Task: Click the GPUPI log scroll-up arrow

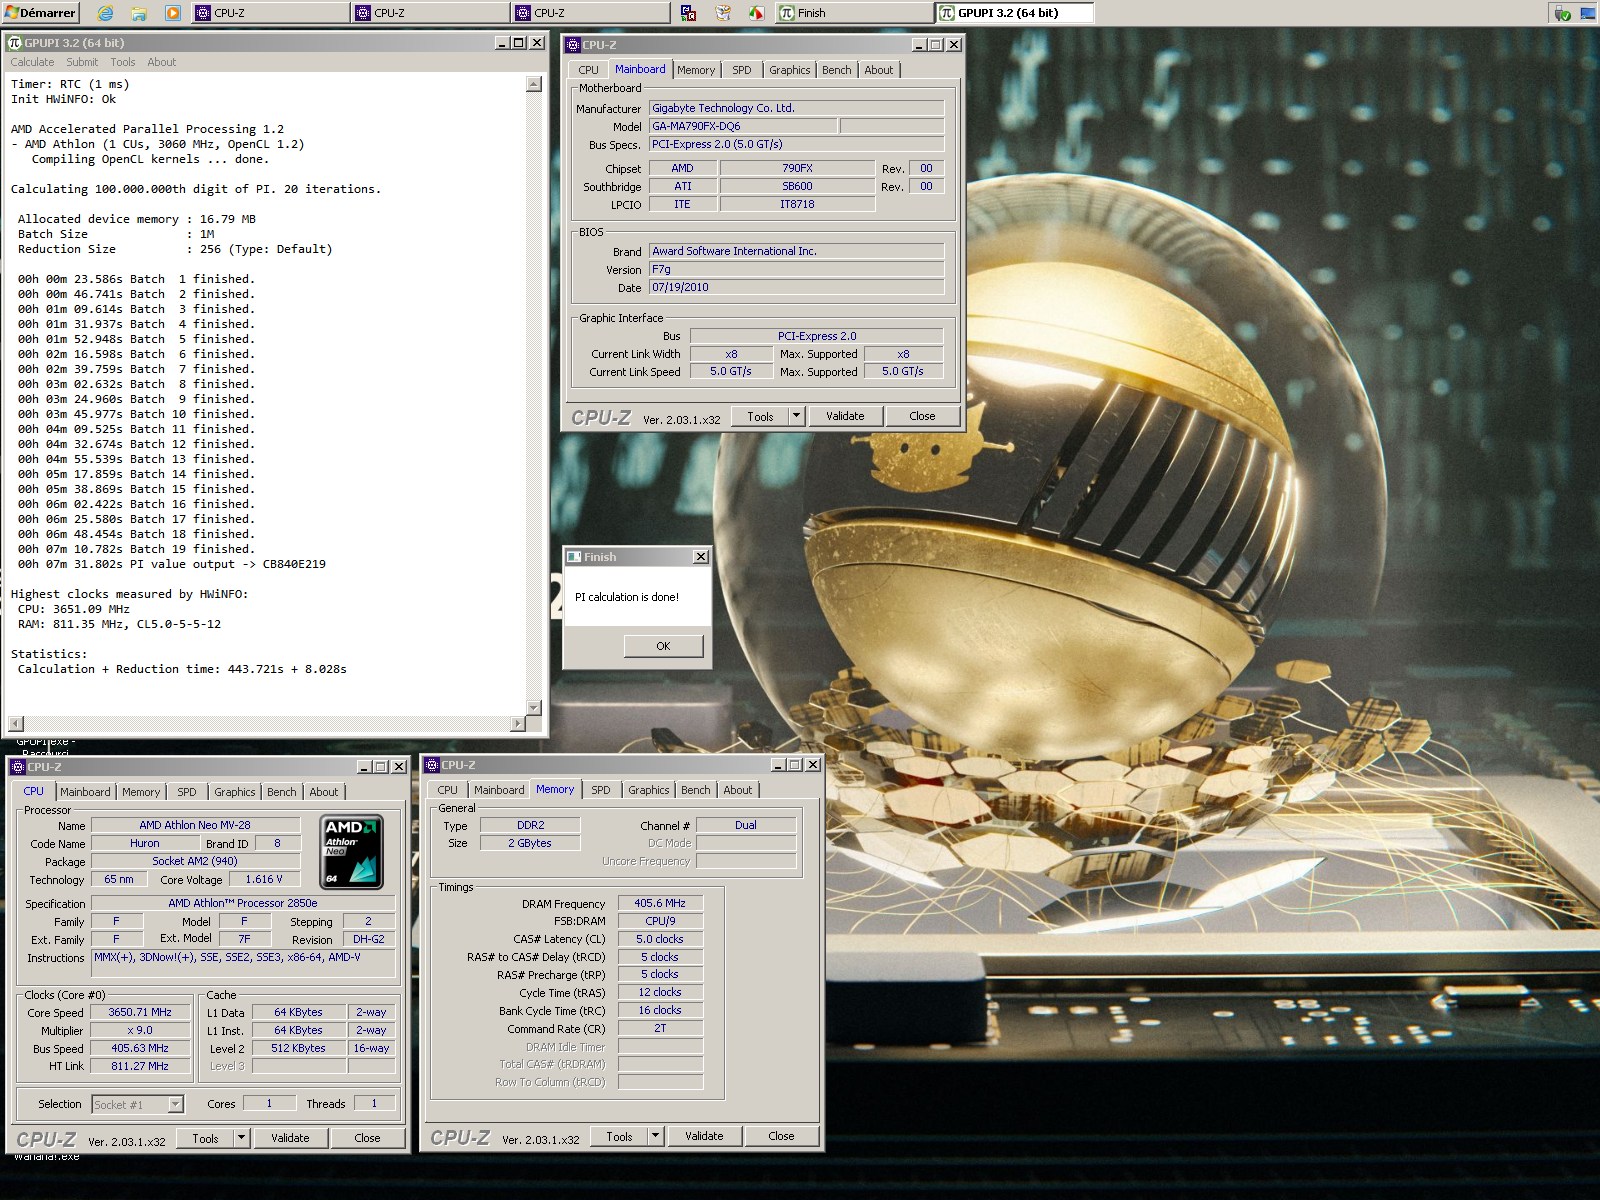Action: [533, 84]
